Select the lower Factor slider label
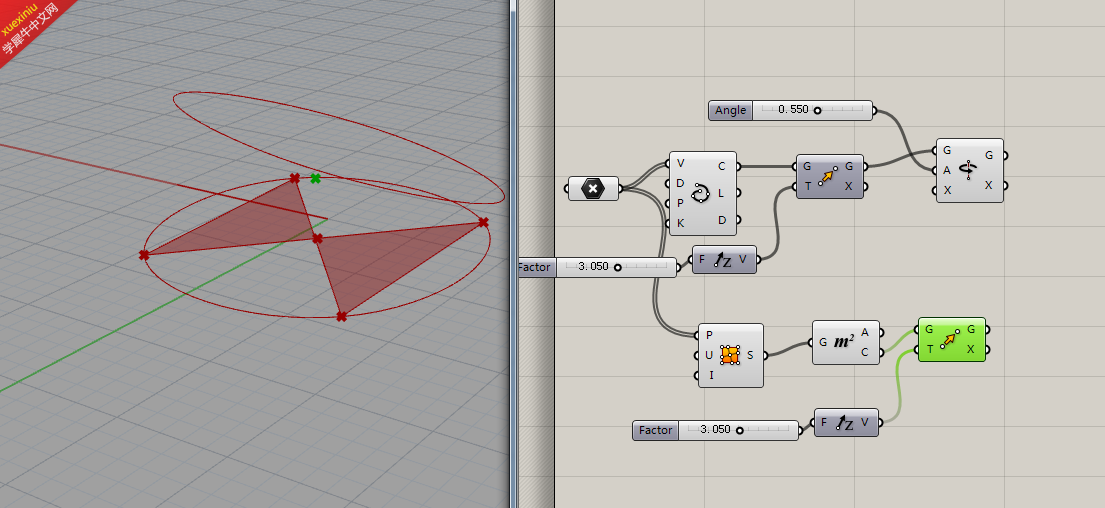Screen dimensions: 1105x508 coord(655,430)
